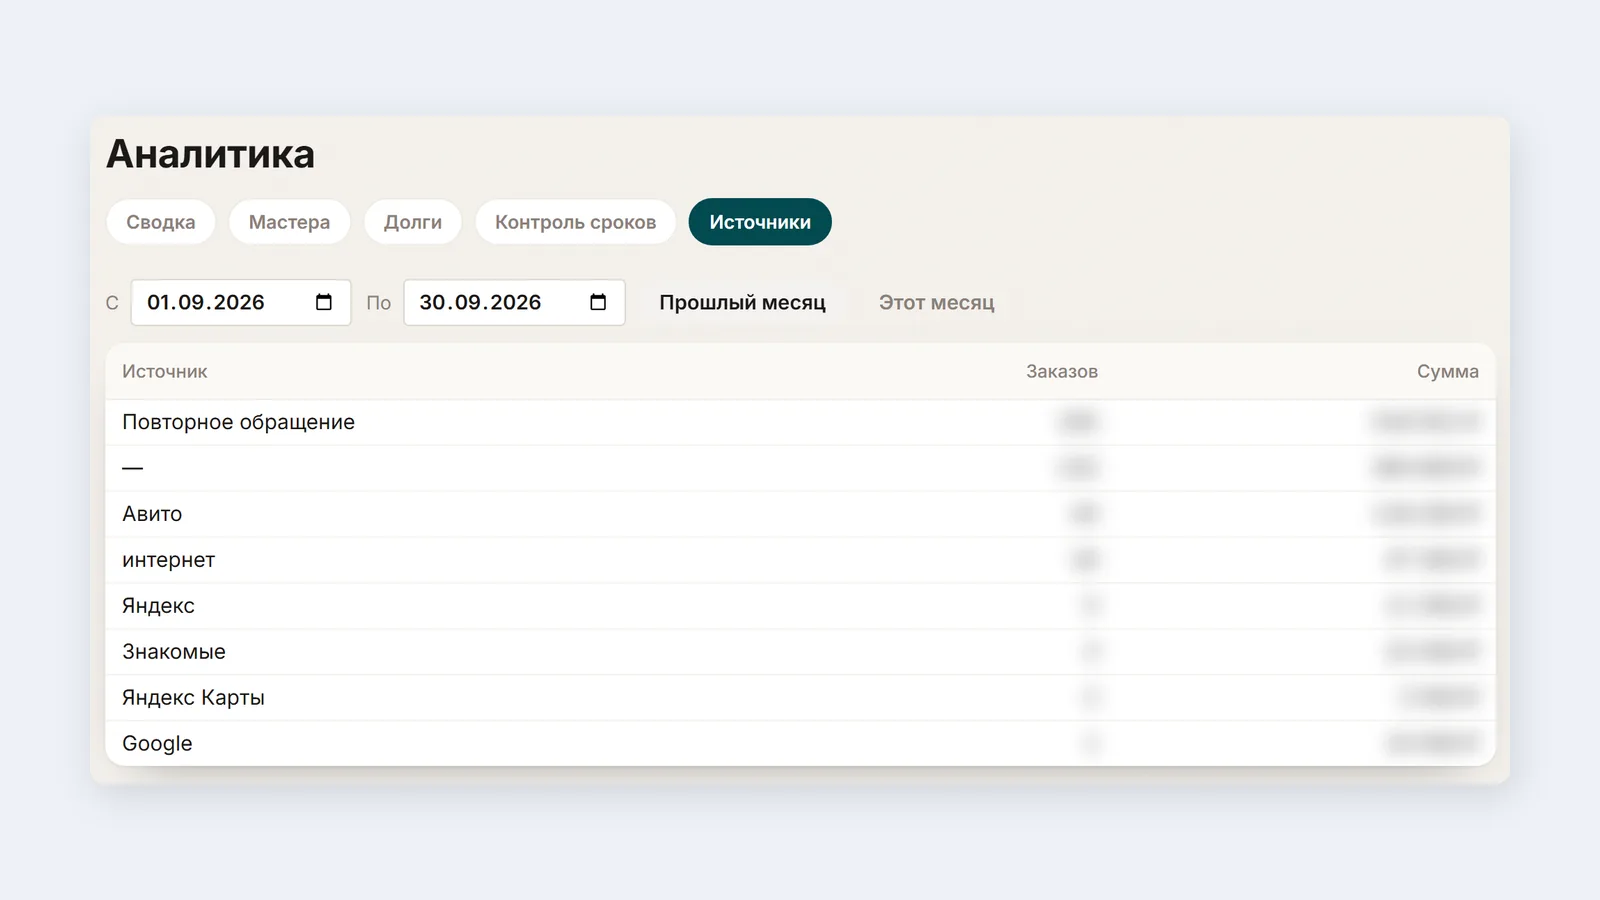Switch to the Сводка tab
1600x900 pixels.
161,222
